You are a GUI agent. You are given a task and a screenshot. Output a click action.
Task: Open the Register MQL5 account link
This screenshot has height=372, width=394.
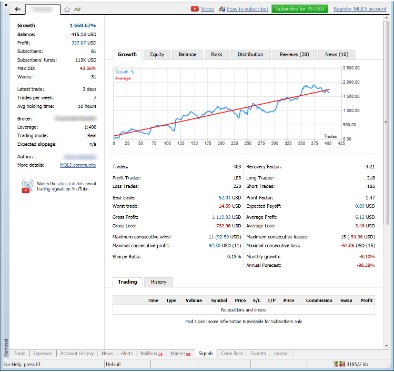tap(360, 9)
